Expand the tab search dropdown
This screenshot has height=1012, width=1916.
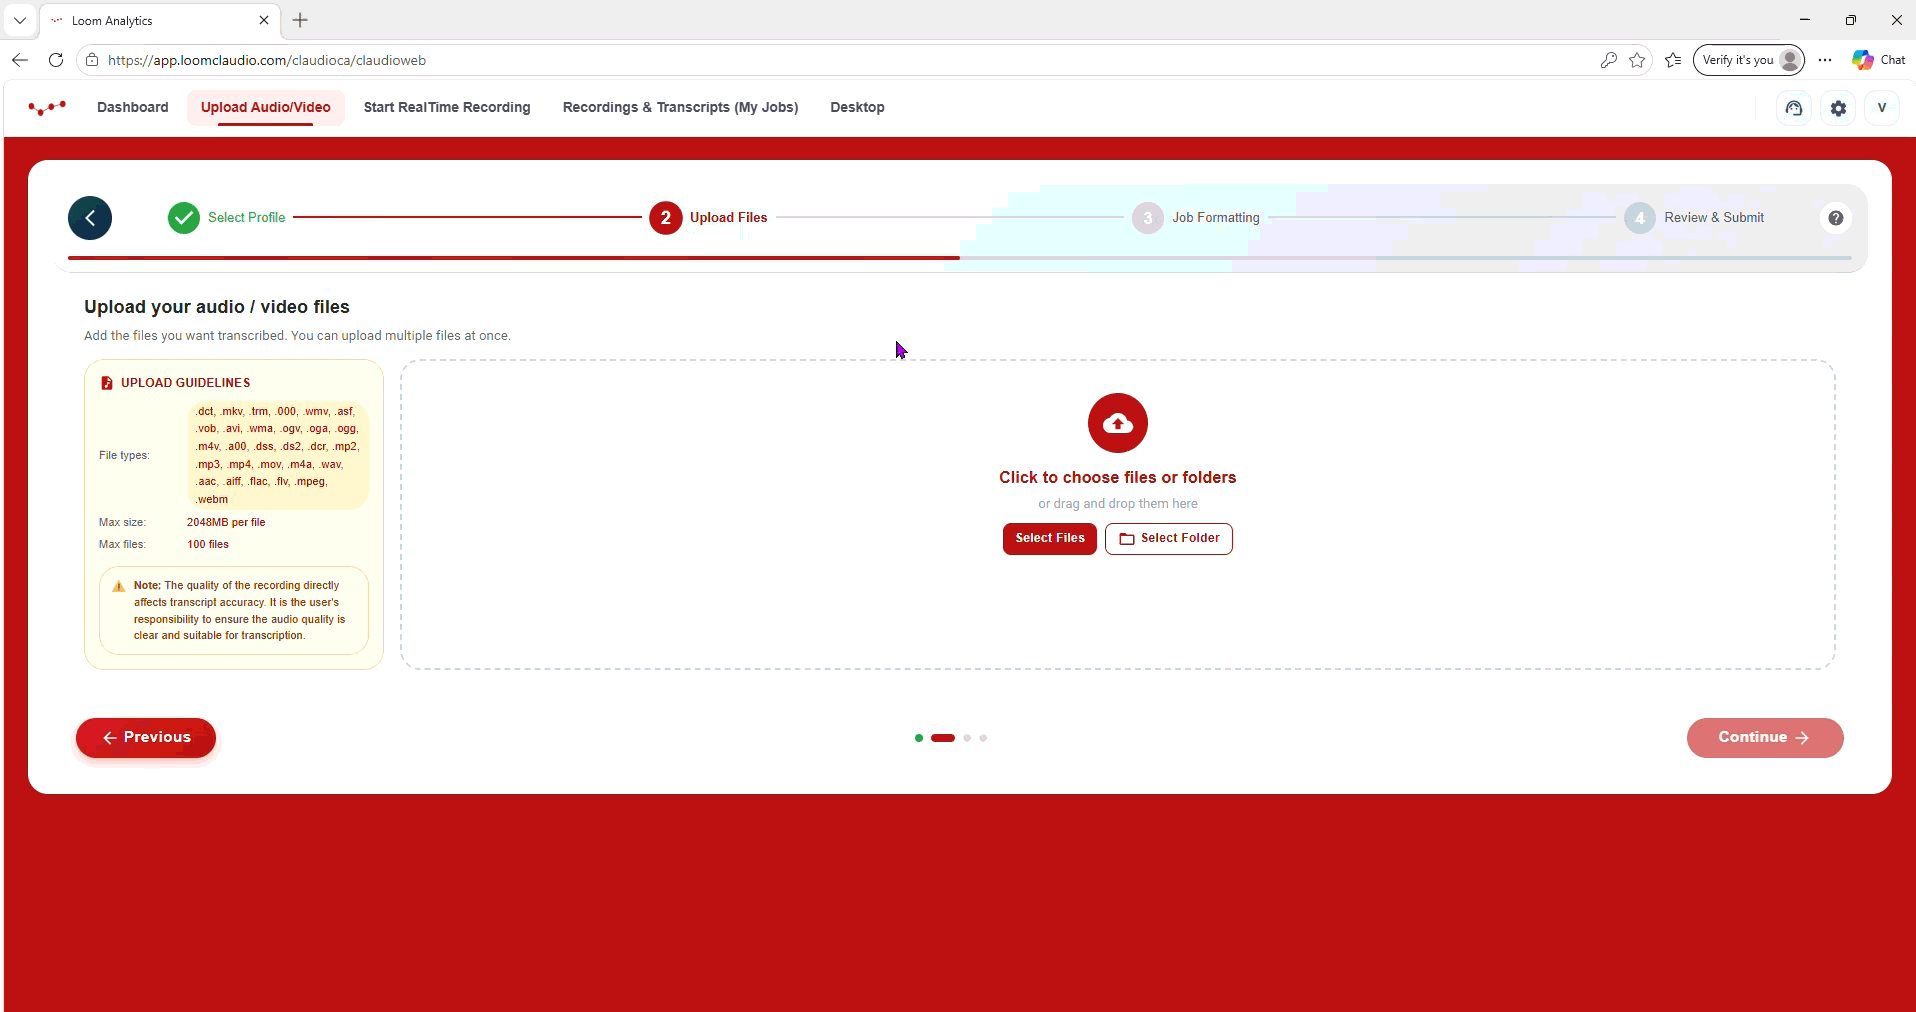pyautogui.click(x=19, y=20)
